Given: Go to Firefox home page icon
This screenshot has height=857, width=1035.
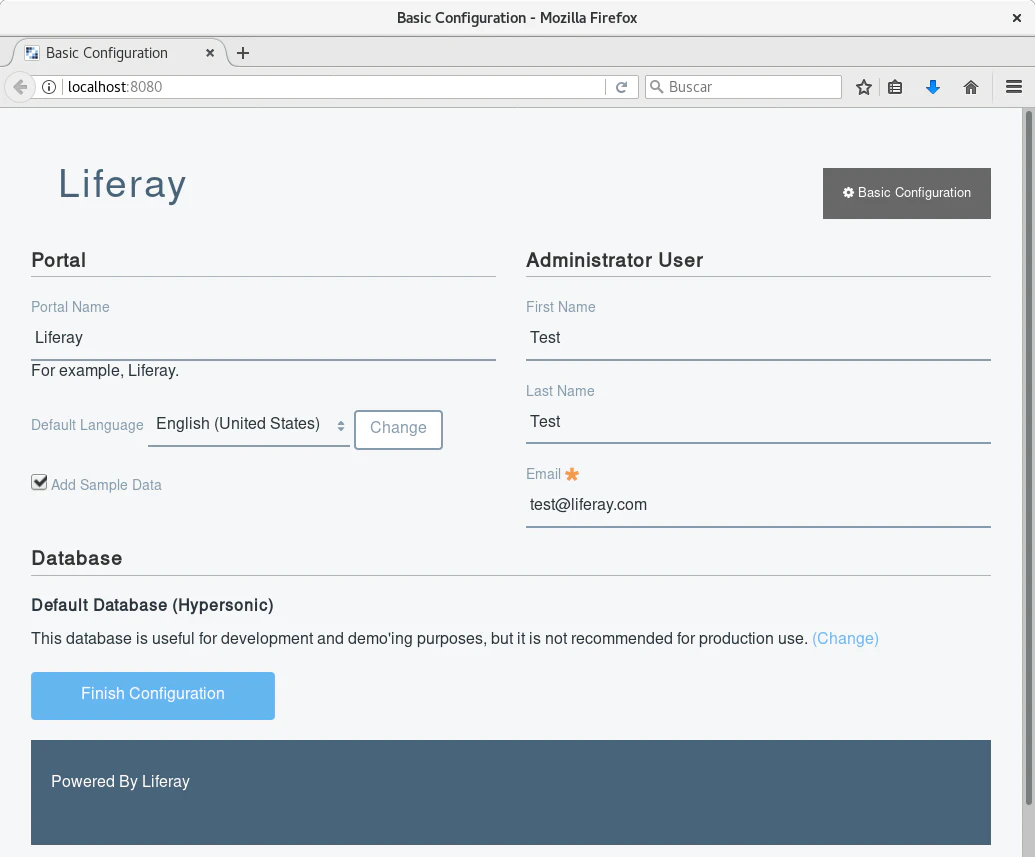Looking at the screenshot, I should (x=970, y=87).
